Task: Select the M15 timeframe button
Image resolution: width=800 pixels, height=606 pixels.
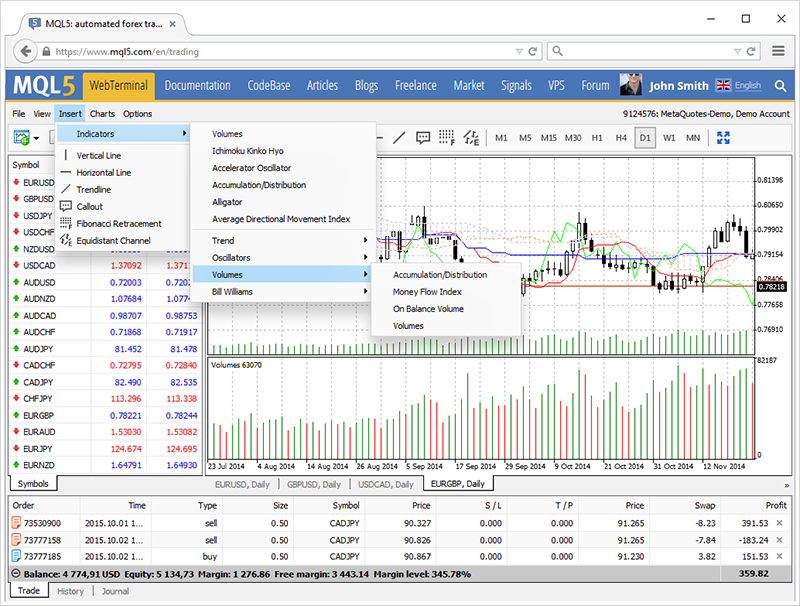Action: (548, 138)
